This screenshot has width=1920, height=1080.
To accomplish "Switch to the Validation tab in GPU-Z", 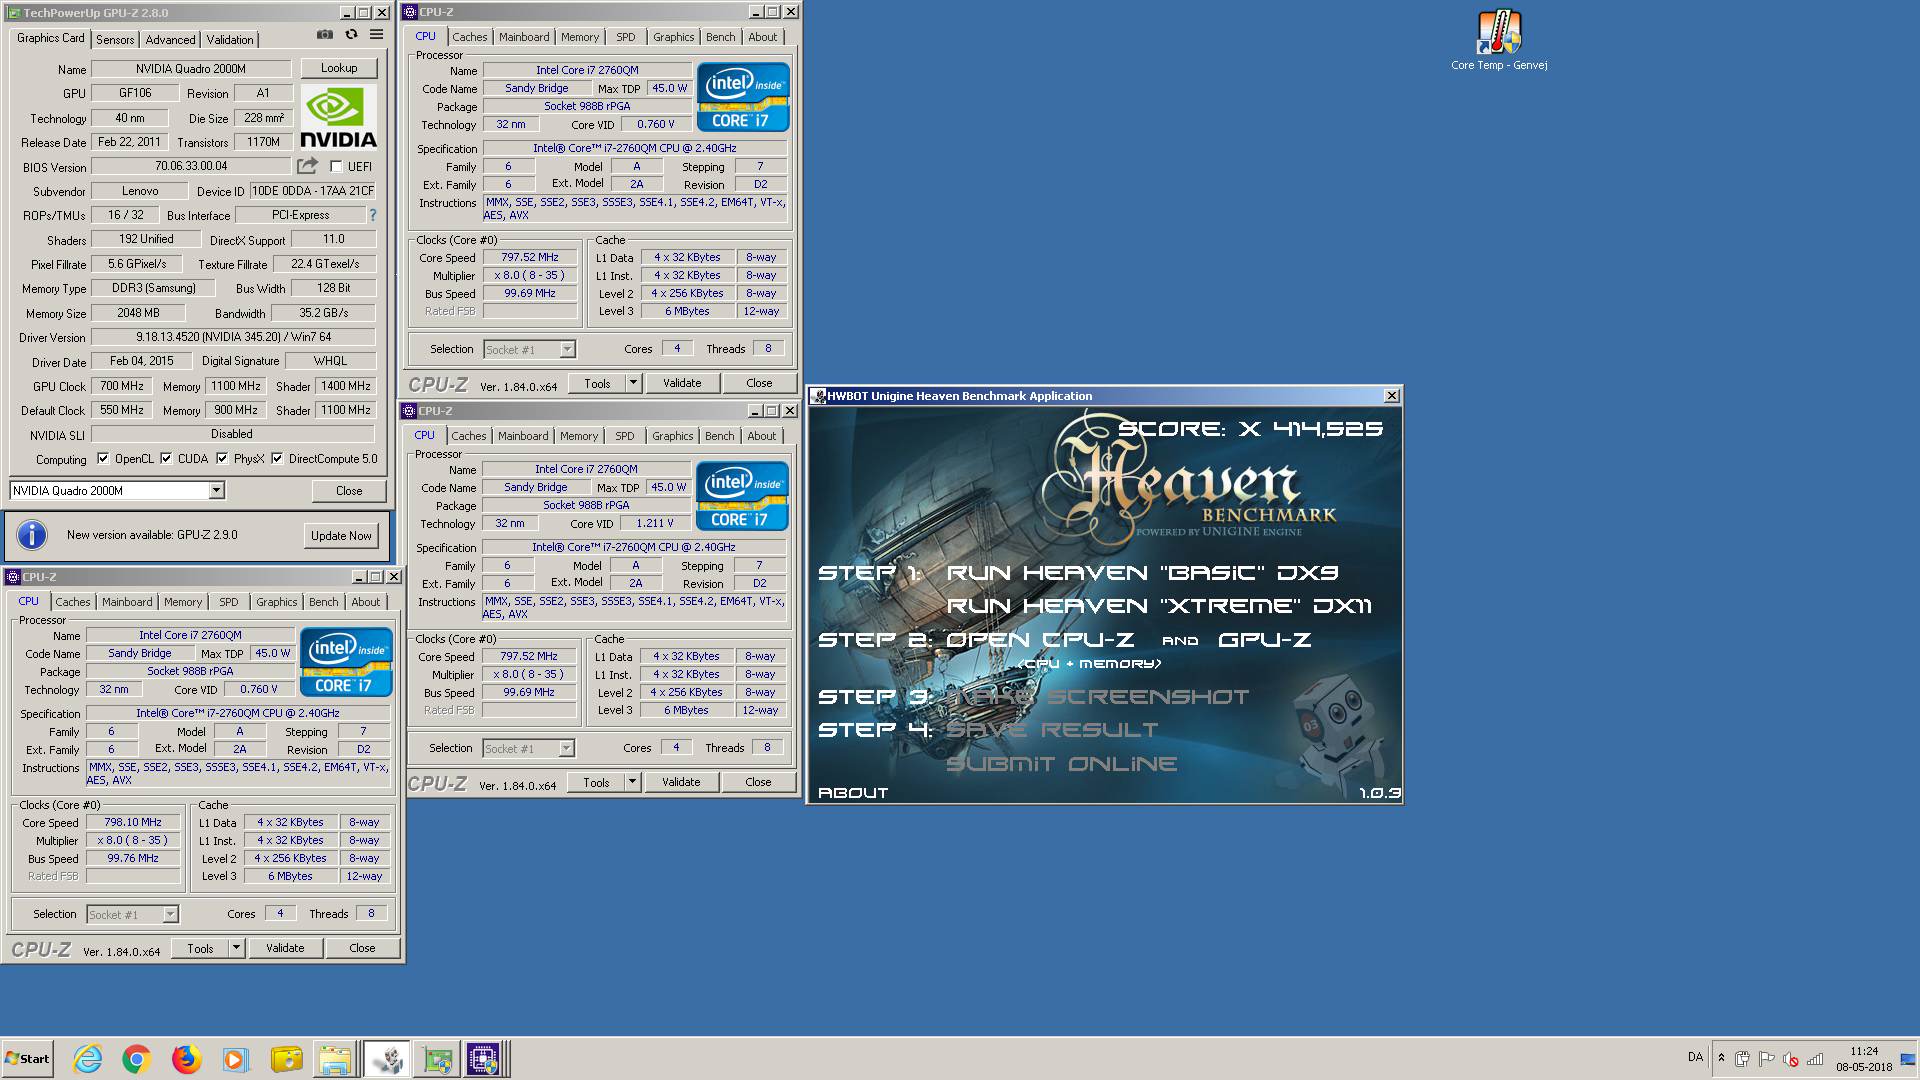I will tap(230, 39).
